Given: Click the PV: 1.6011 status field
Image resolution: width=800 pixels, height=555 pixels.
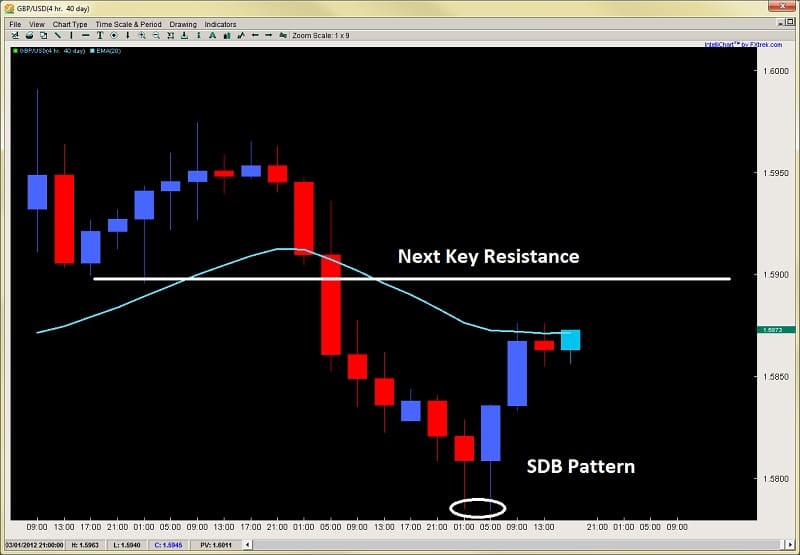Looking at the screenshot, I should [x=214, y=545].
